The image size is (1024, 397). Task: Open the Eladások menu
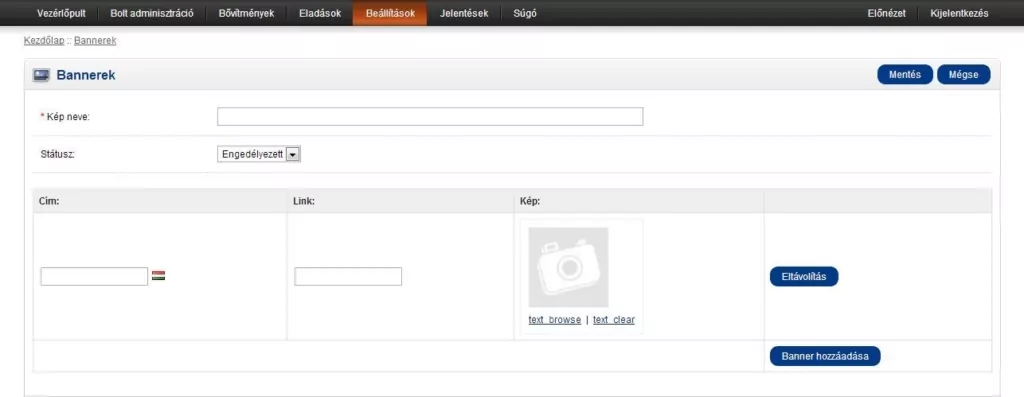tap(320, 13)
